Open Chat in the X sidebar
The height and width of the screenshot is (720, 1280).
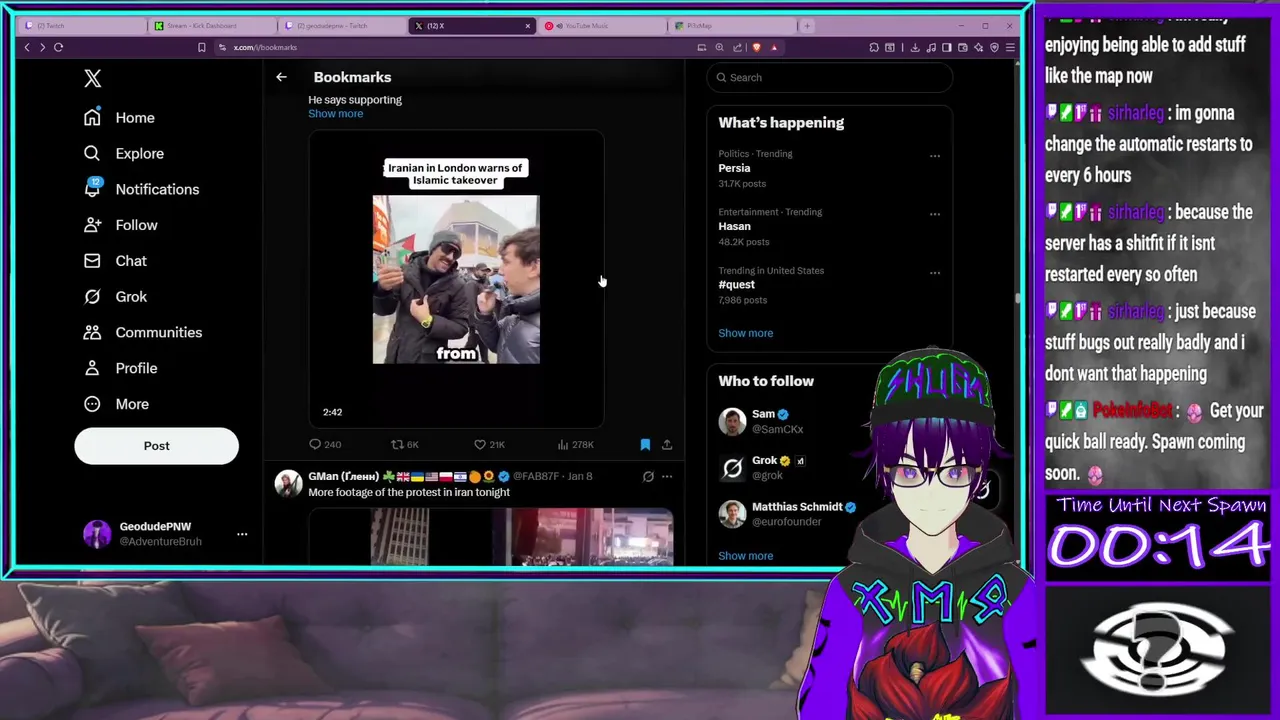[115, 261]
